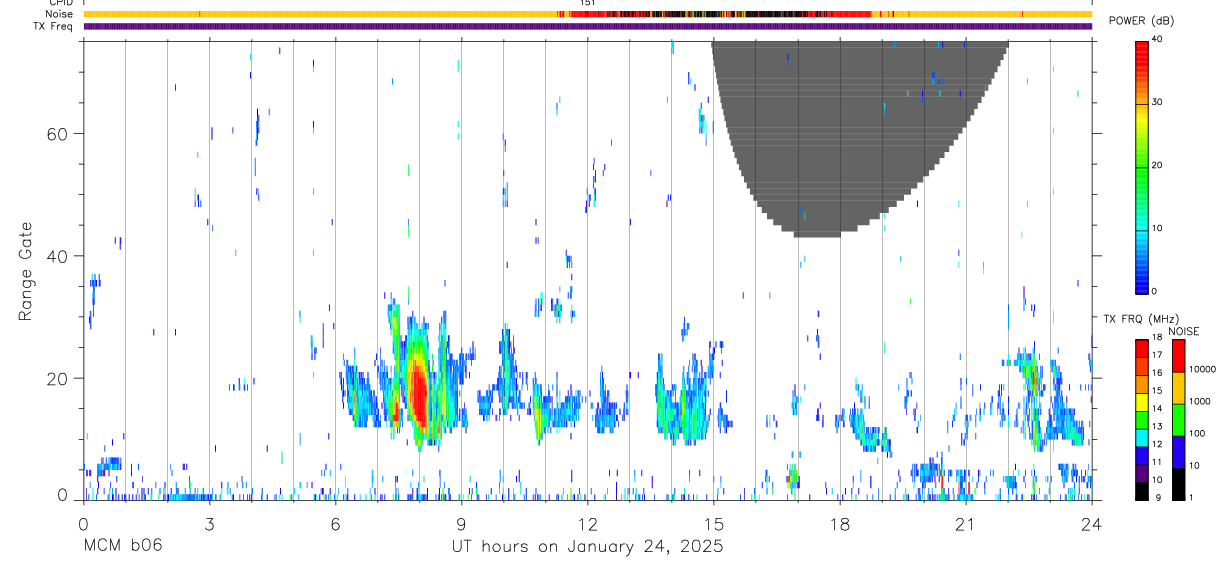Click the 'Range Gate' y-axis label
Screen dimensions: 1228x567
pyautogui.click(x=28, y=272)
